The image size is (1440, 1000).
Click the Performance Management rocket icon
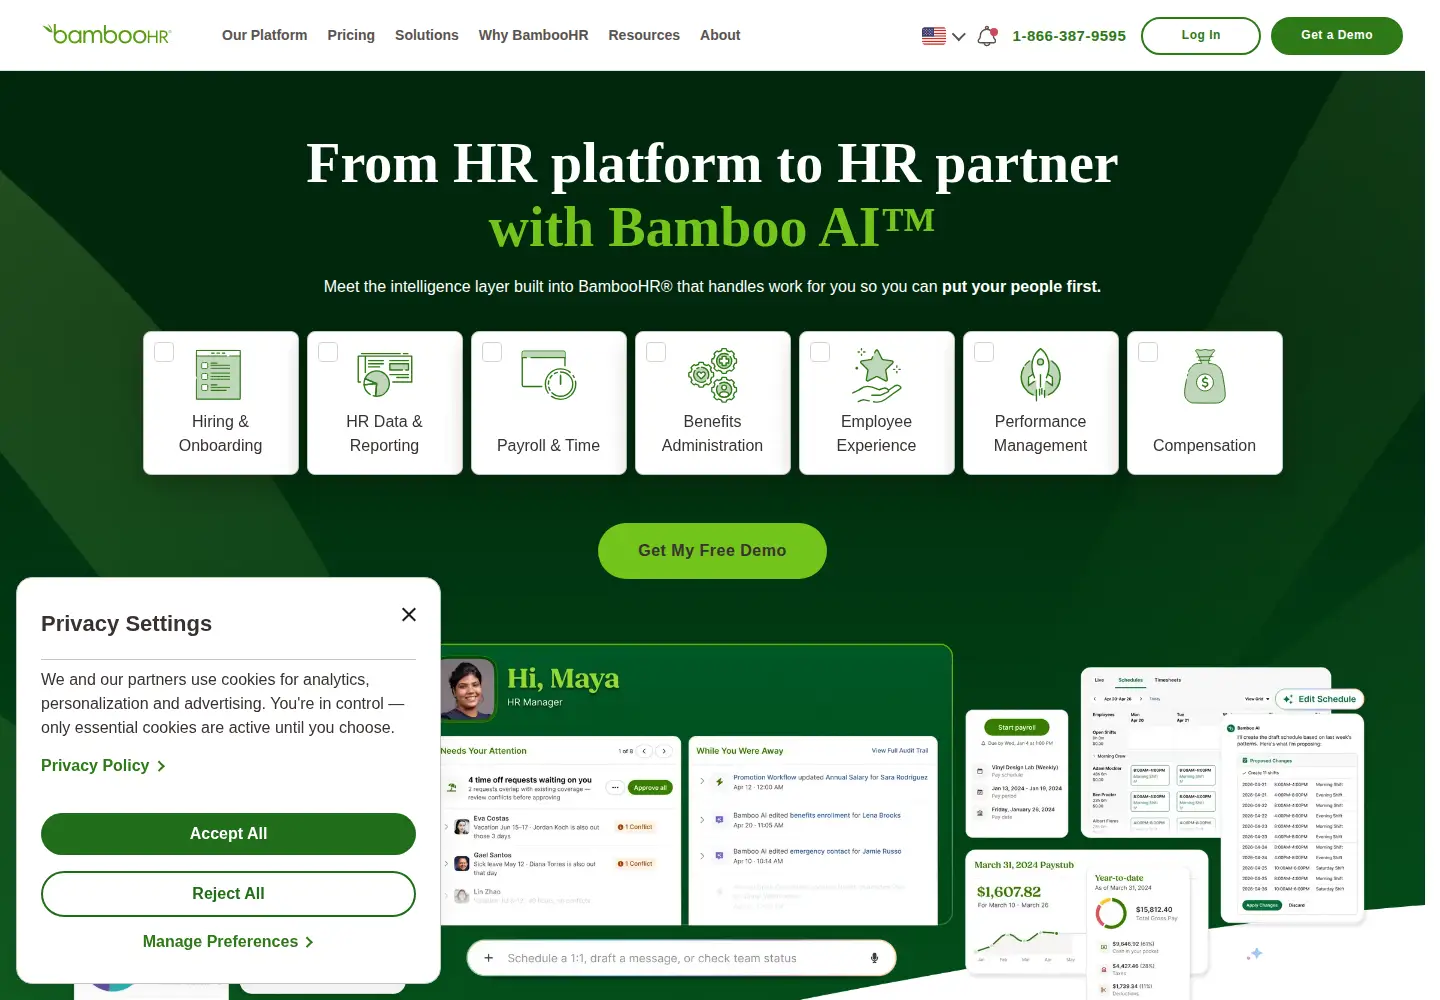tap(1041, 375)
